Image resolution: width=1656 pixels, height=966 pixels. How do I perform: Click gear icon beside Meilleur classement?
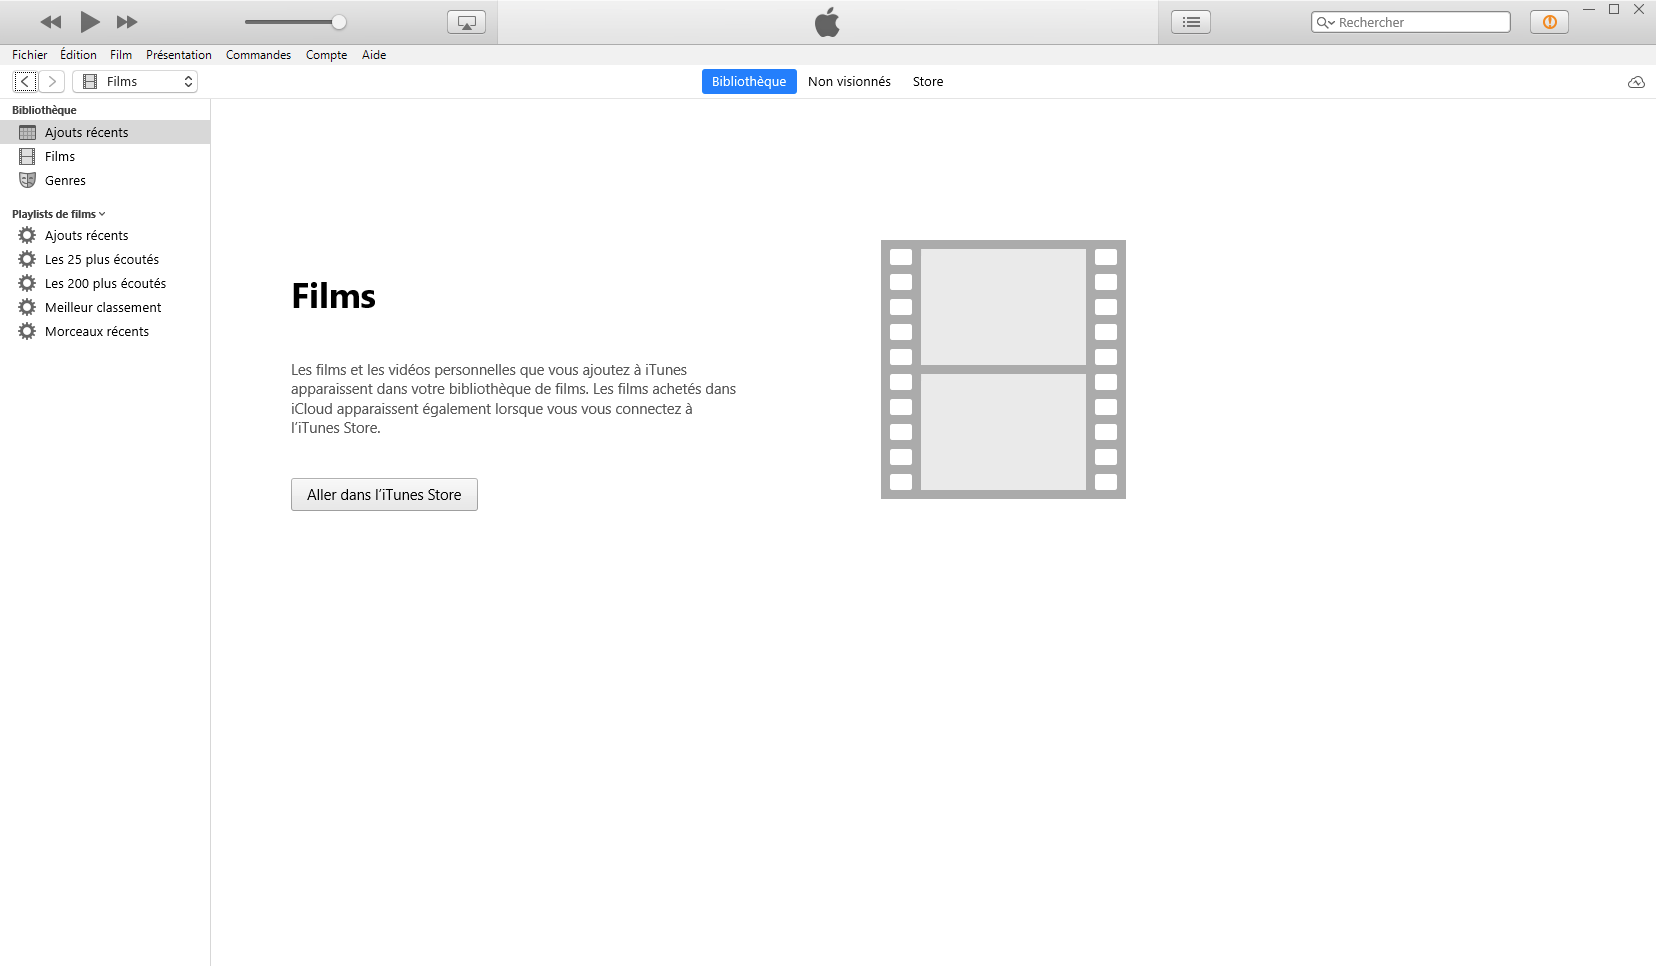click(27, 307)
